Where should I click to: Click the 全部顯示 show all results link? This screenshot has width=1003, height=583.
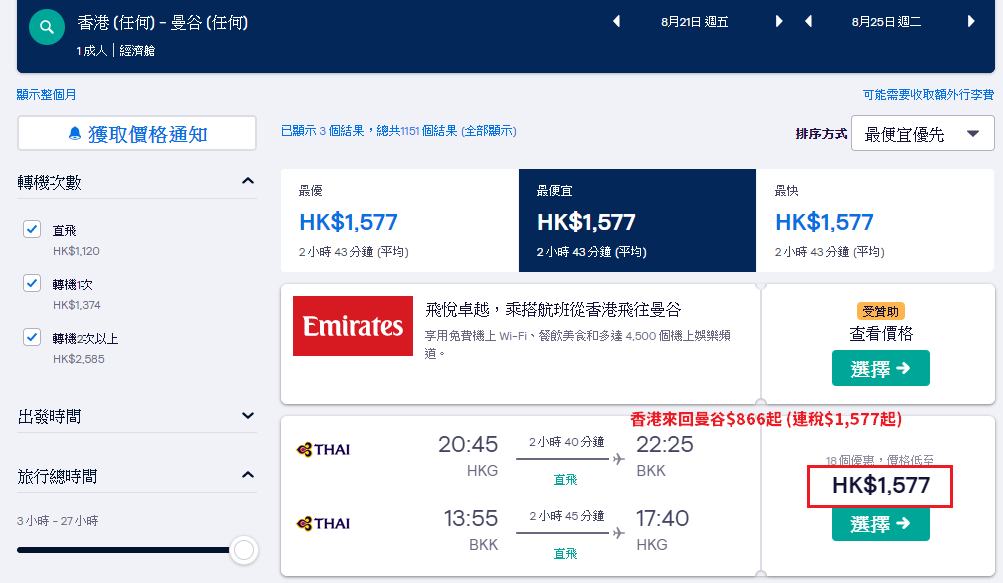(x=489, y=131)
